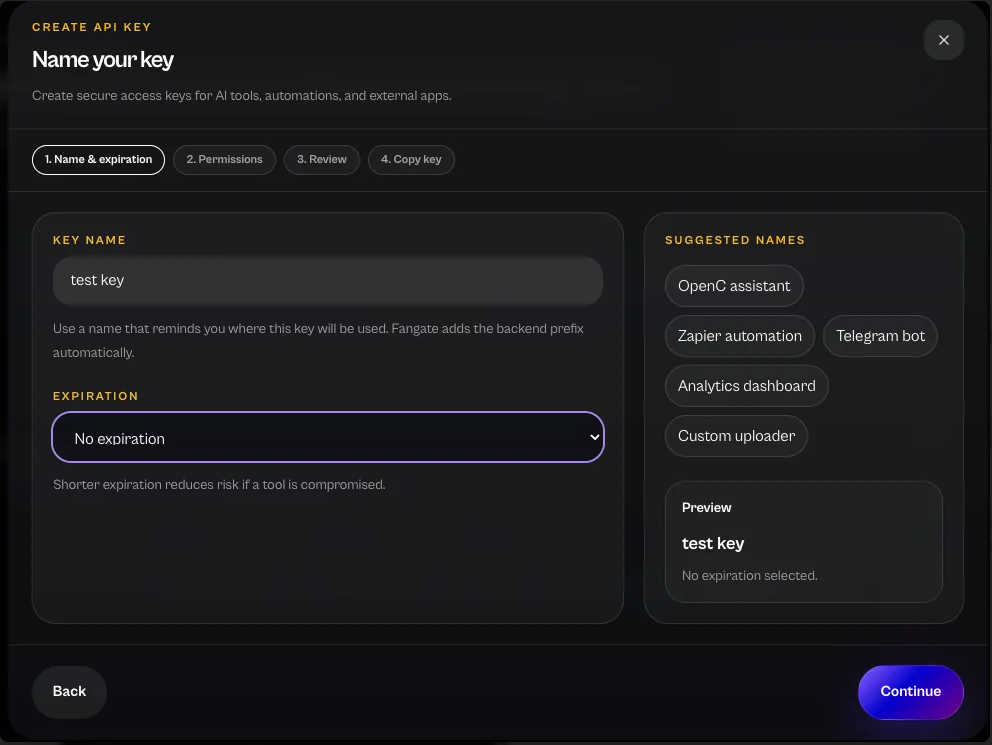This screenshot has height=745, width=992.
Task: Click the 'SUGGESTED NAMES' section label
Action: [735, 240]
